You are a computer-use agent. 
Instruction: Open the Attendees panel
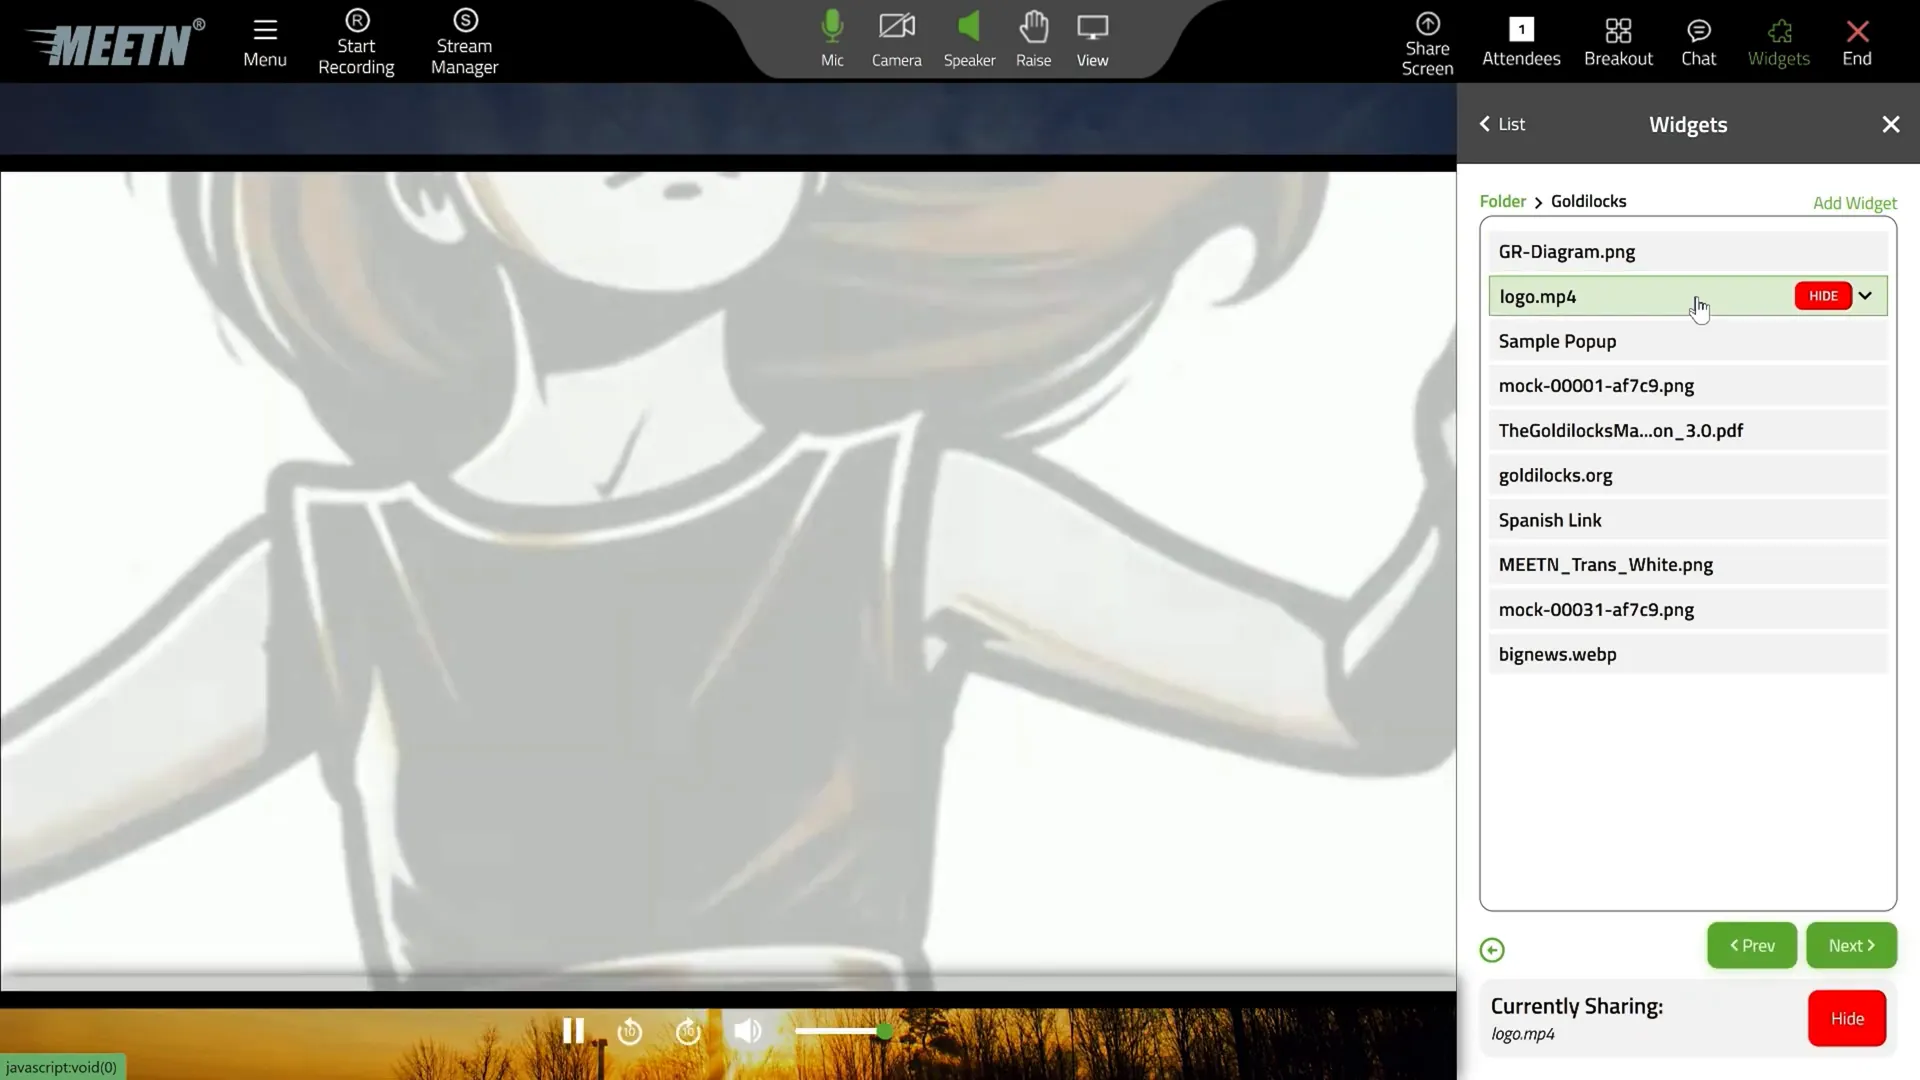[x=1521, y=43]
